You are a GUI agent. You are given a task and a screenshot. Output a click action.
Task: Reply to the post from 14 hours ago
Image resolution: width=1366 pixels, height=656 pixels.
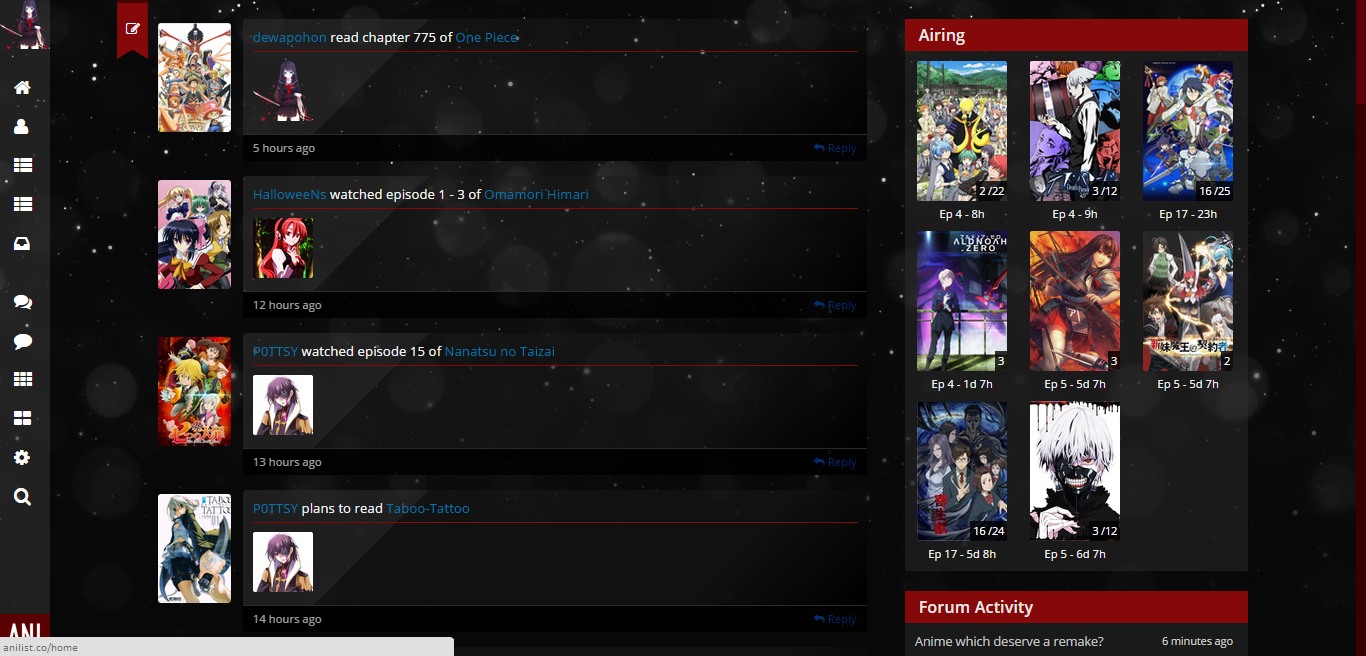click(x=835, y=619)
